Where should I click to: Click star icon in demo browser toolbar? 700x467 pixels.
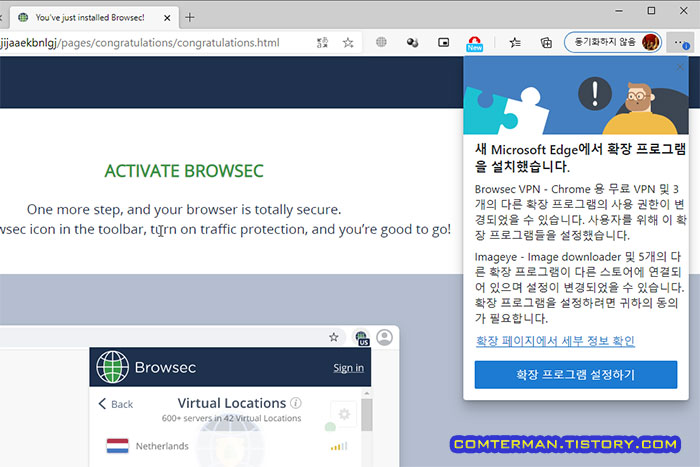[x=333, y=337]
